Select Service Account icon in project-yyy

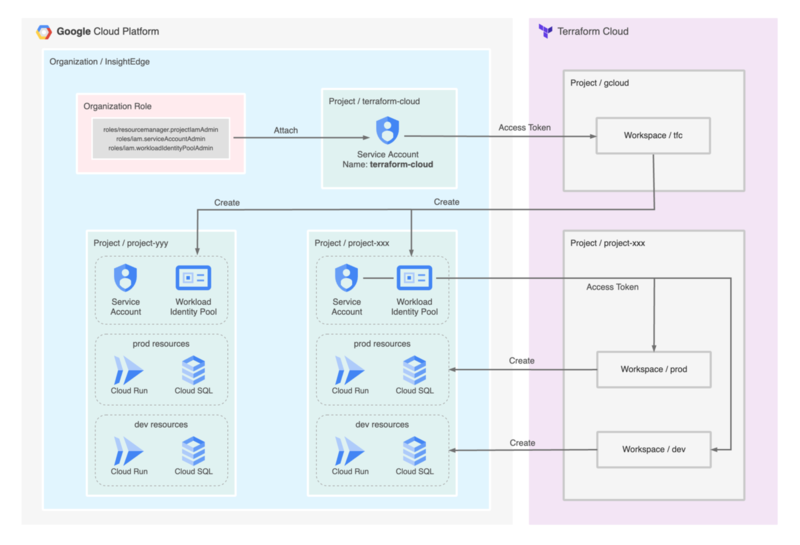pyautogui.click(x=126, y=278)
